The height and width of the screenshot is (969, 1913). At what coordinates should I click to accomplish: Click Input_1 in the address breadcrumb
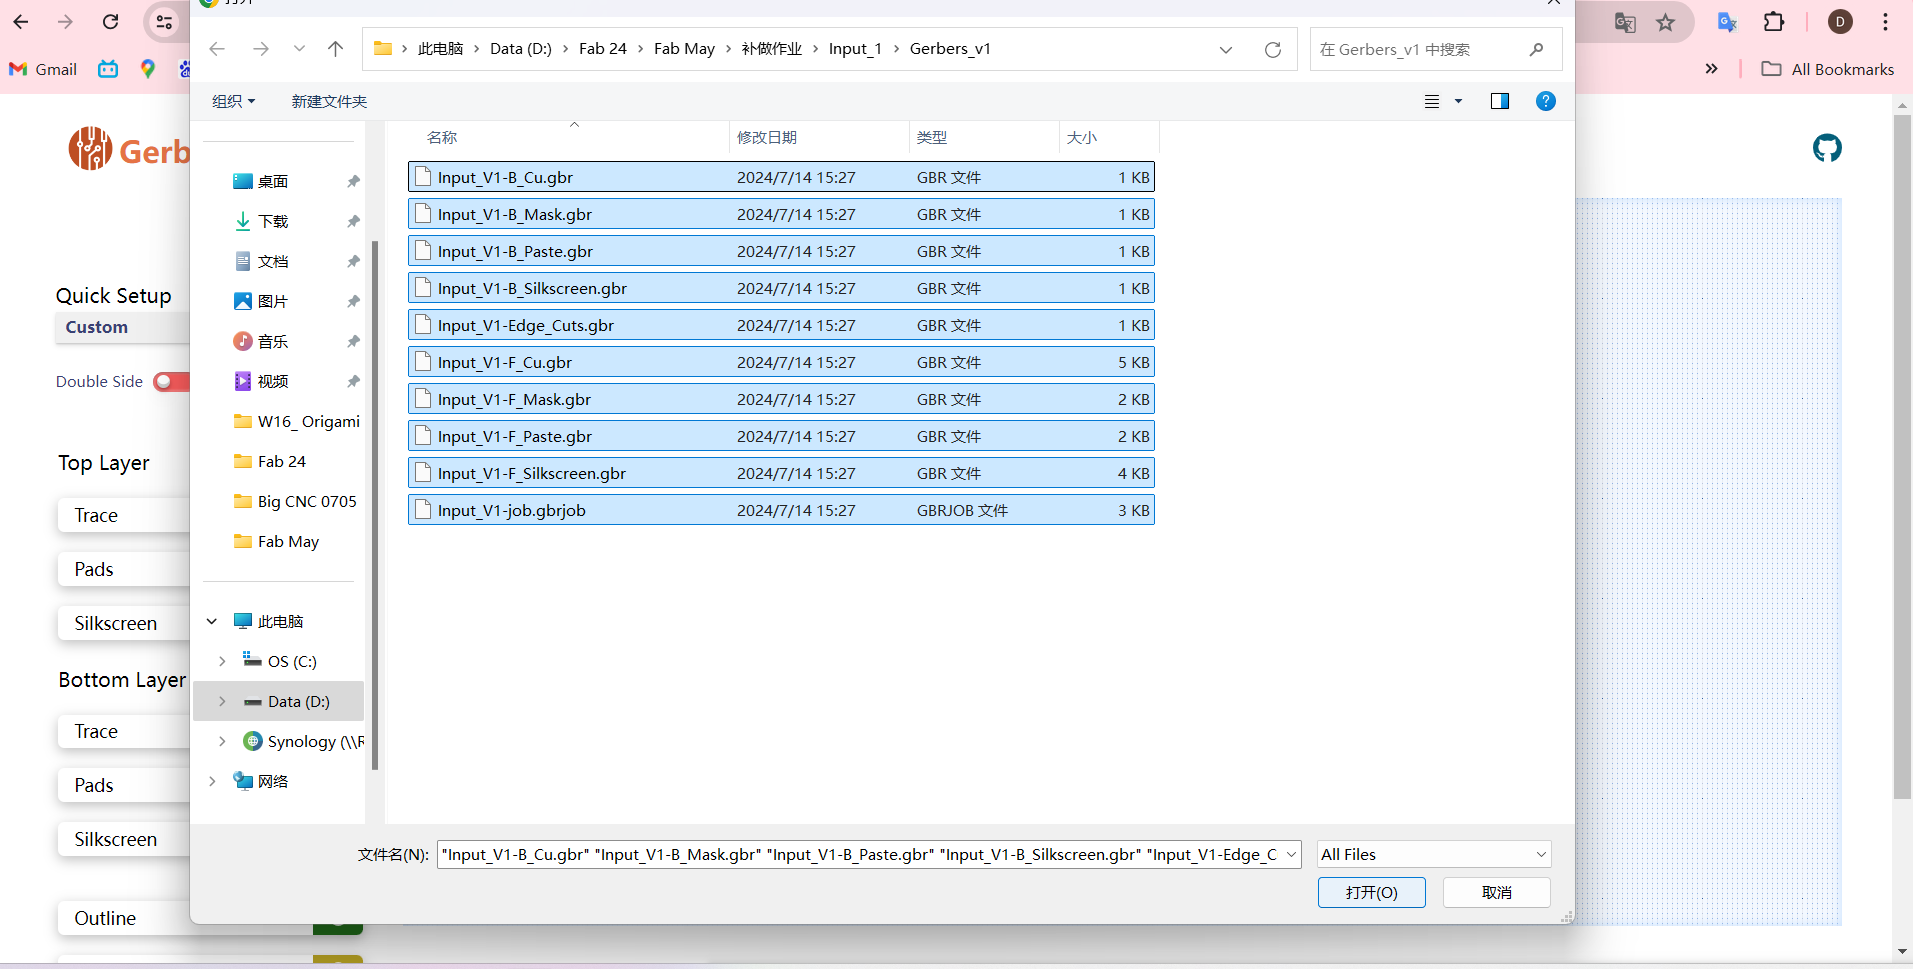[x=855, y=49]
